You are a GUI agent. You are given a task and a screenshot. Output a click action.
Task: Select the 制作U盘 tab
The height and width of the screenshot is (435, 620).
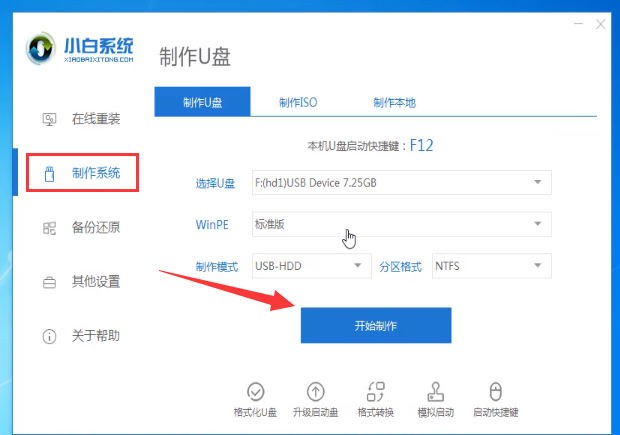(x=202, y=102)
